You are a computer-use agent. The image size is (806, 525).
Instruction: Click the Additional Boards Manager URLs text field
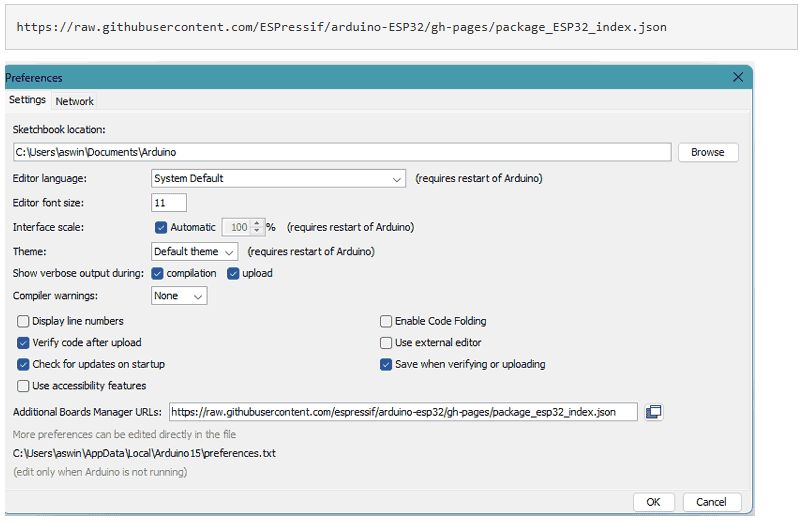[402, 412]
